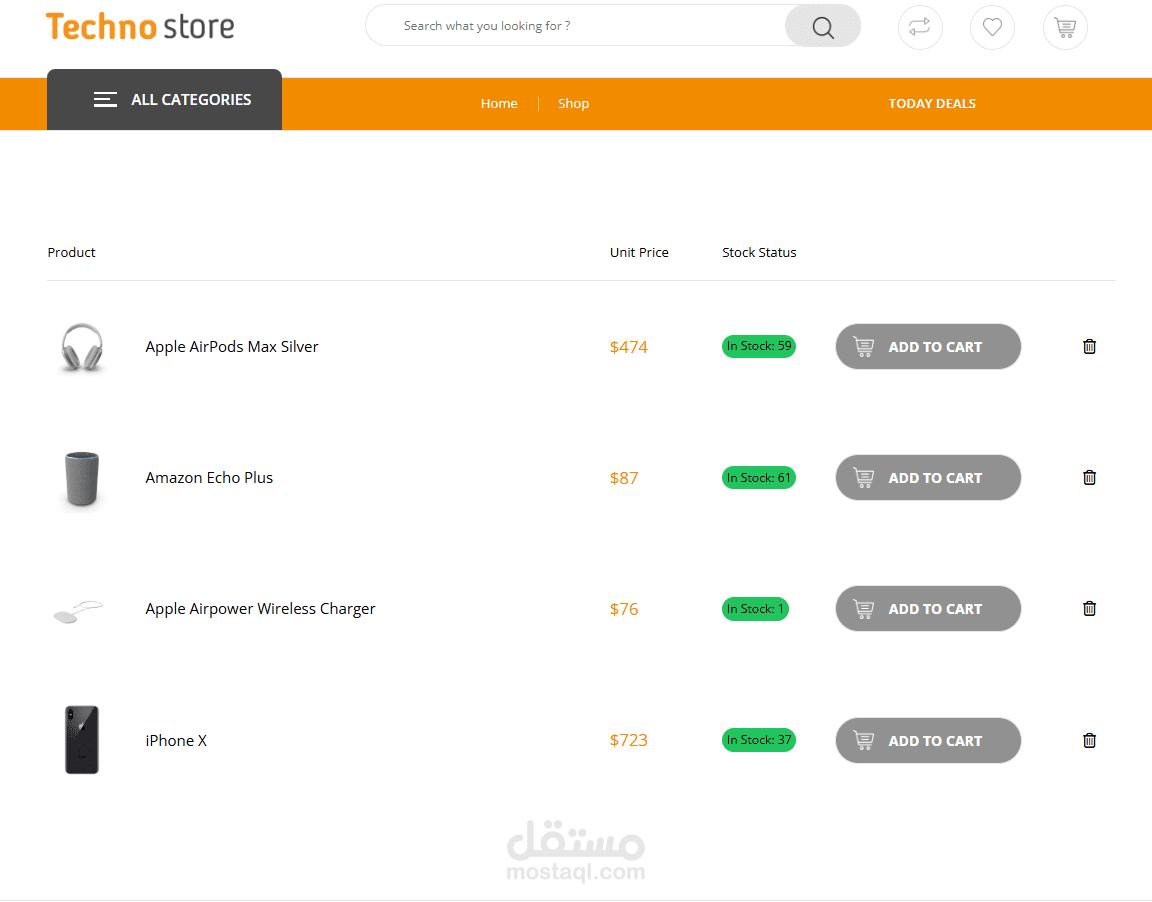Add Apple AirPods Max Silver to cart
Image resolution: width=1152 pixels, height=902 pixels.
(x=928, y=347)
